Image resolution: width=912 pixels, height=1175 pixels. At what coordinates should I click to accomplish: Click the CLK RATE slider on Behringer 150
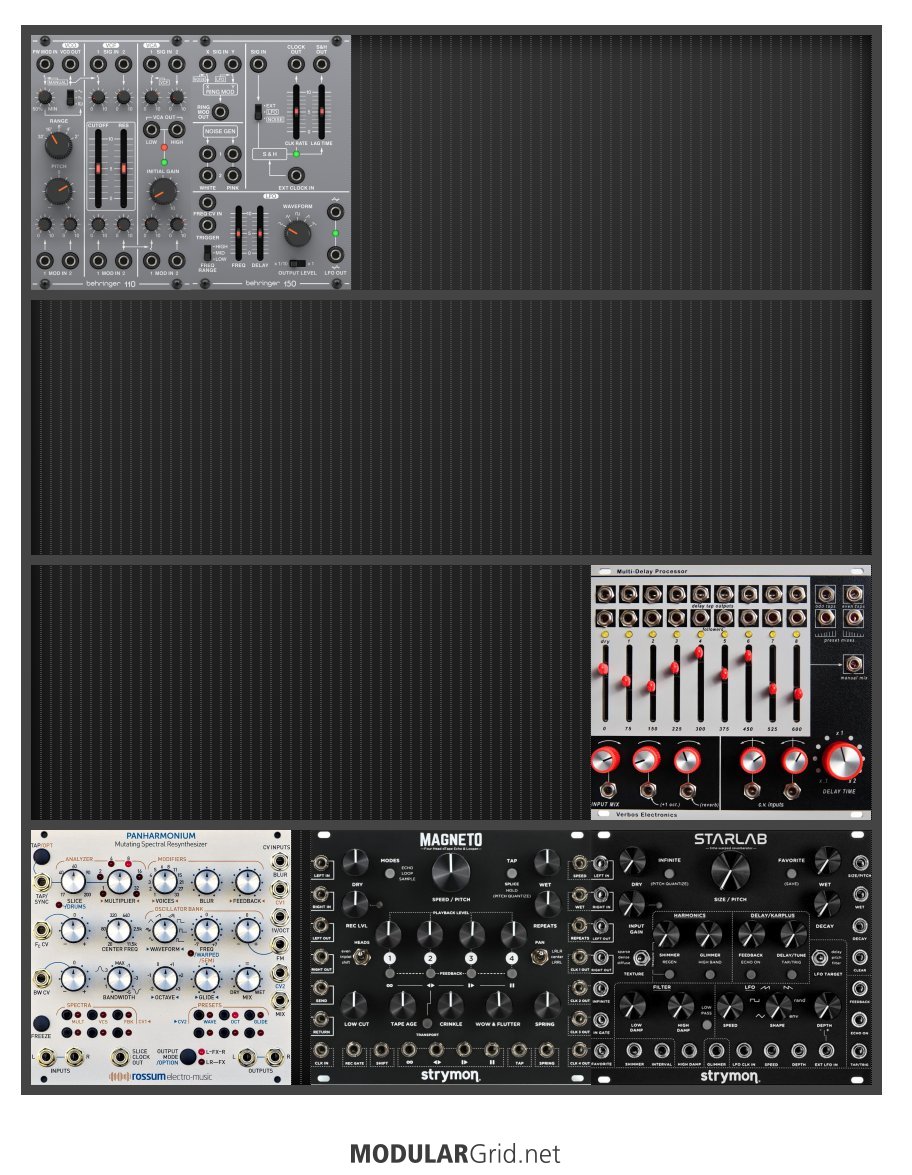coord(296,111)
